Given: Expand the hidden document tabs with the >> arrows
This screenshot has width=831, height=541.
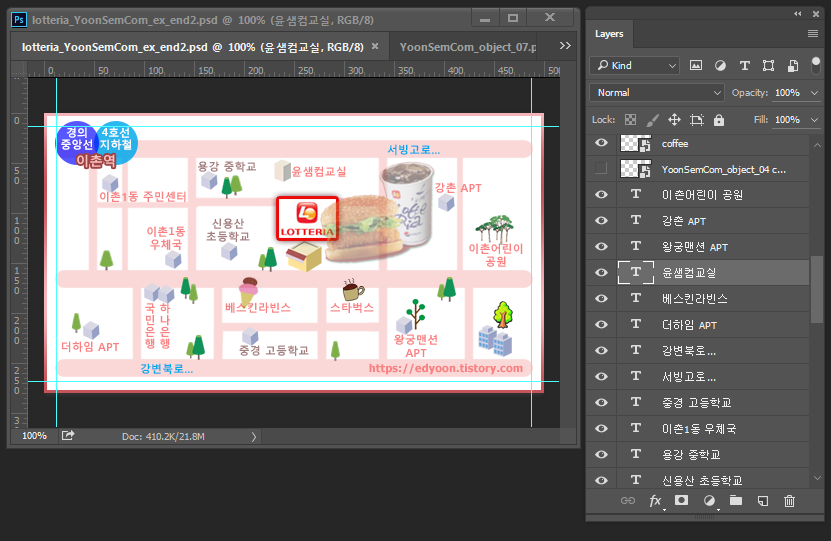Looking at the screenshot, I should point(565,46).
